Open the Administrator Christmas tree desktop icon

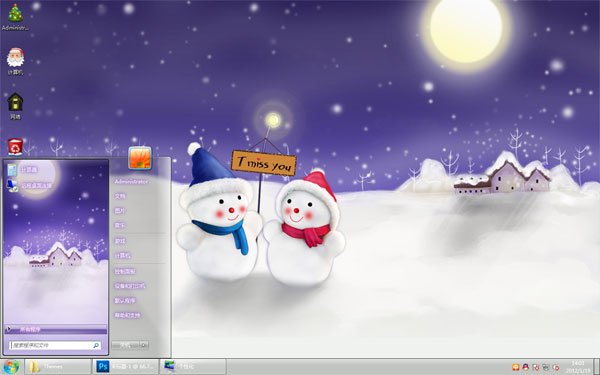[15, 16]
